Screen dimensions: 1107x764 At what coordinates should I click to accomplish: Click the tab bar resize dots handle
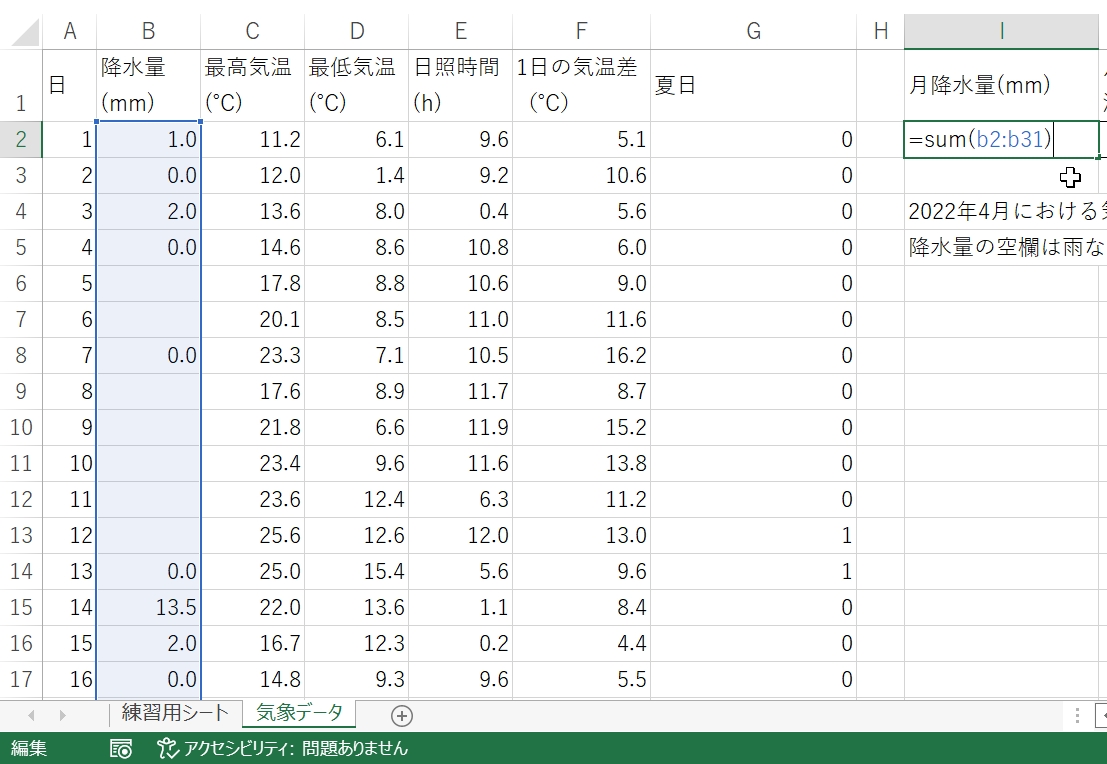(1077, 715)
